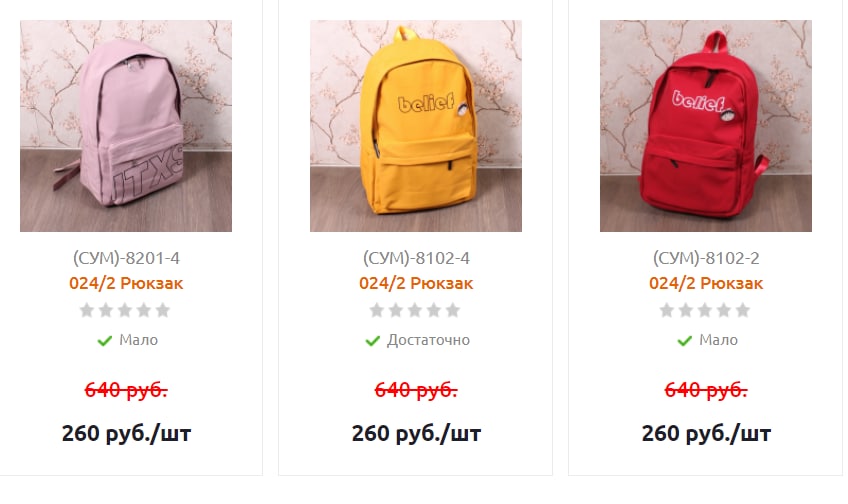Screen dimensions: 848x504
Task: Click Мало stock label on red backpack
Action: [x=718, y=340]
